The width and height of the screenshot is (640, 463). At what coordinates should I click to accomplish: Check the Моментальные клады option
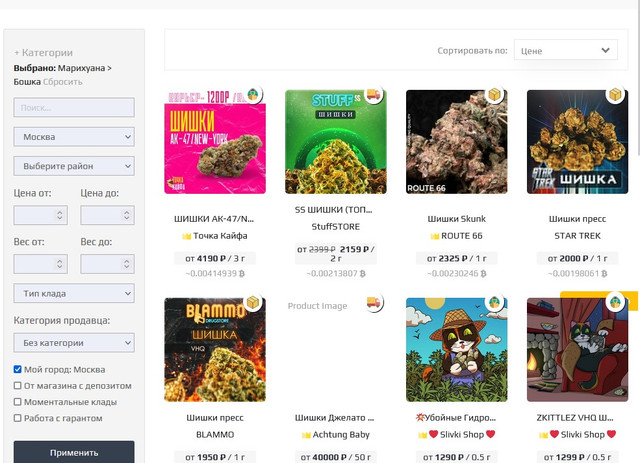coord(18,402)
